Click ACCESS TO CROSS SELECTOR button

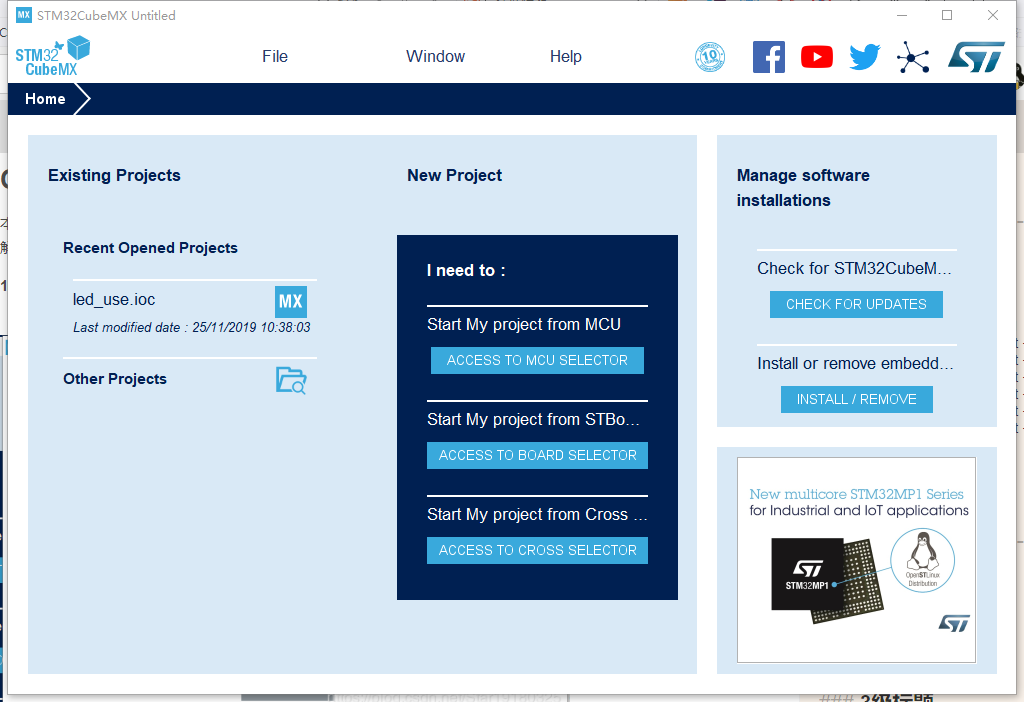pos(537,550)
